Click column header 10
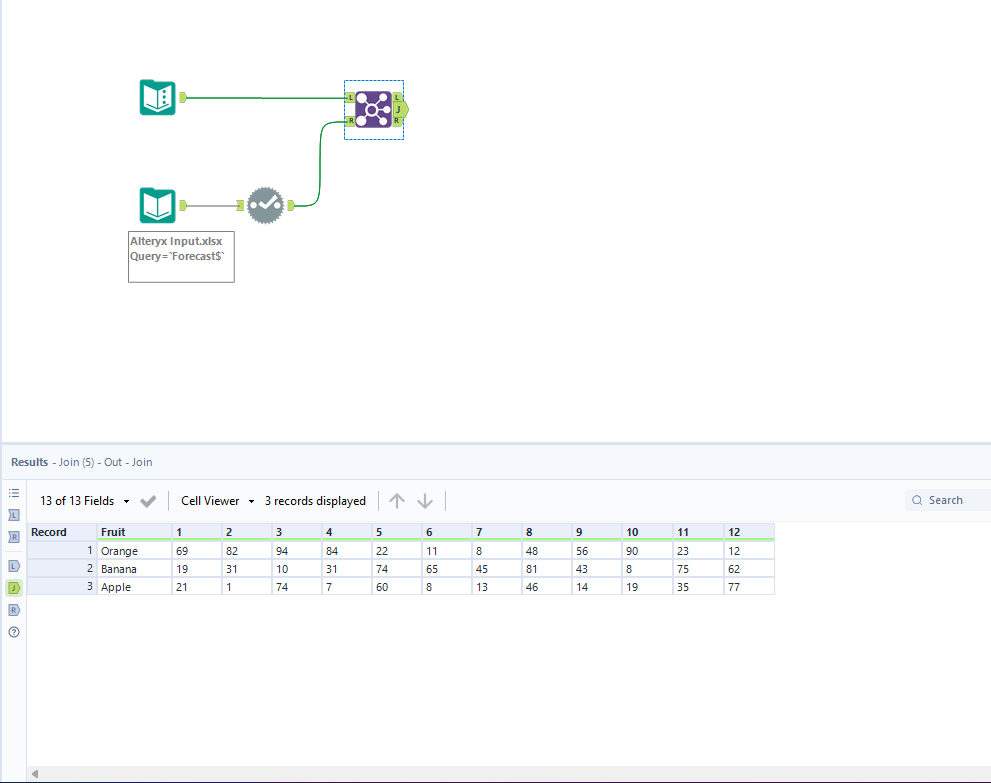This screenshot has height=783, width=991. [x=647, y=532]
